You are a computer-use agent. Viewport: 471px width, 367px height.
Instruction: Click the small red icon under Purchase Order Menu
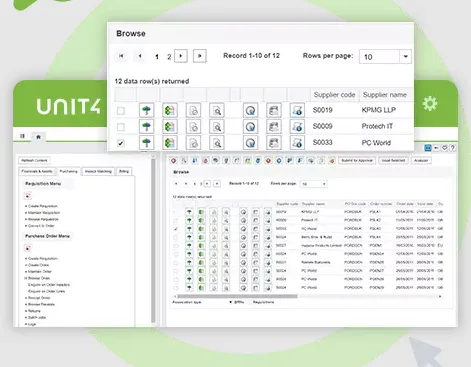(28, 248)
